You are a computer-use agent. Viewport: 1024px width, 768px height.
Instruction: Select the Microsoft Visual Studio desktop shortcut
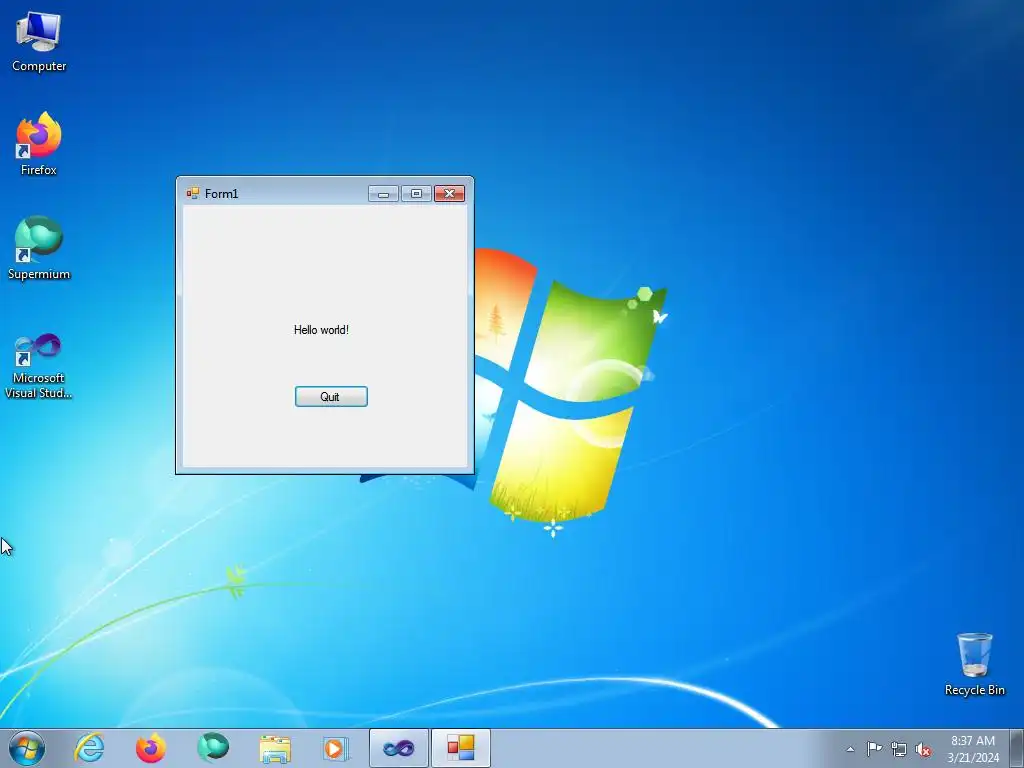[39, 366]
